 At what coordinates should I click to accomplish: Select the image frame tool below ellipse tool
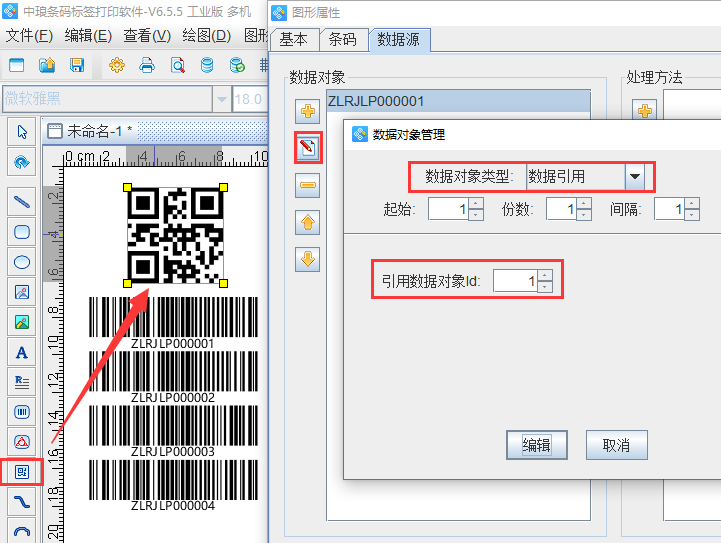[x=22, y=292]
